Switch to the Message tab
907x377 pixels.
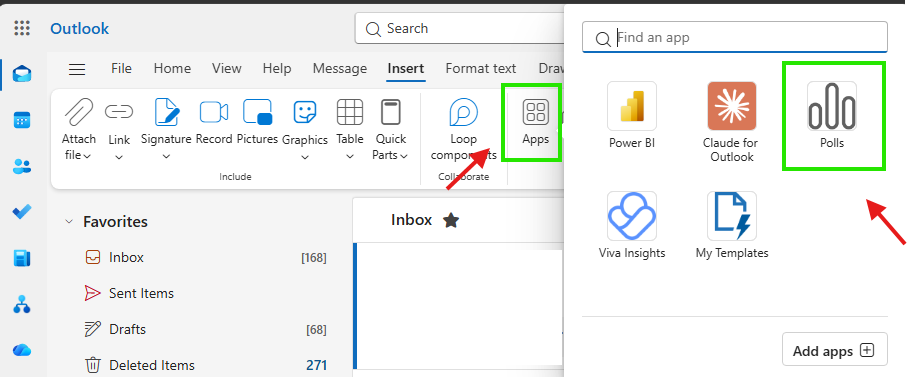340,69
